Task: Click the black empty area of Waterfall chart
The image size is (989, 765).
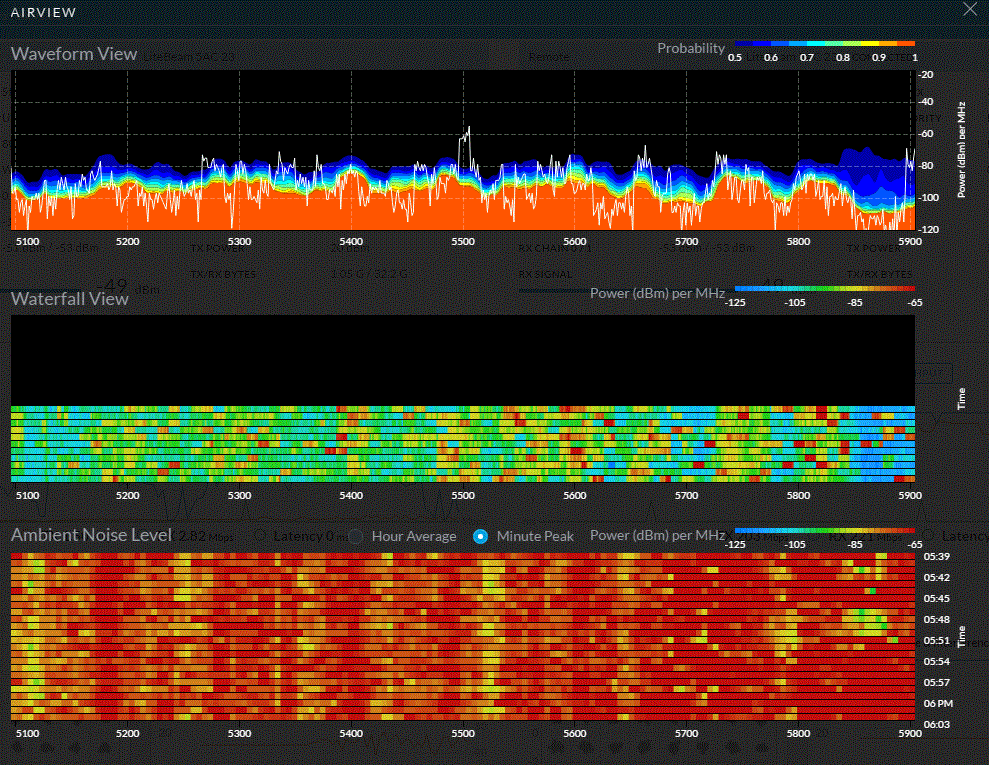Action: coord(462,360)
